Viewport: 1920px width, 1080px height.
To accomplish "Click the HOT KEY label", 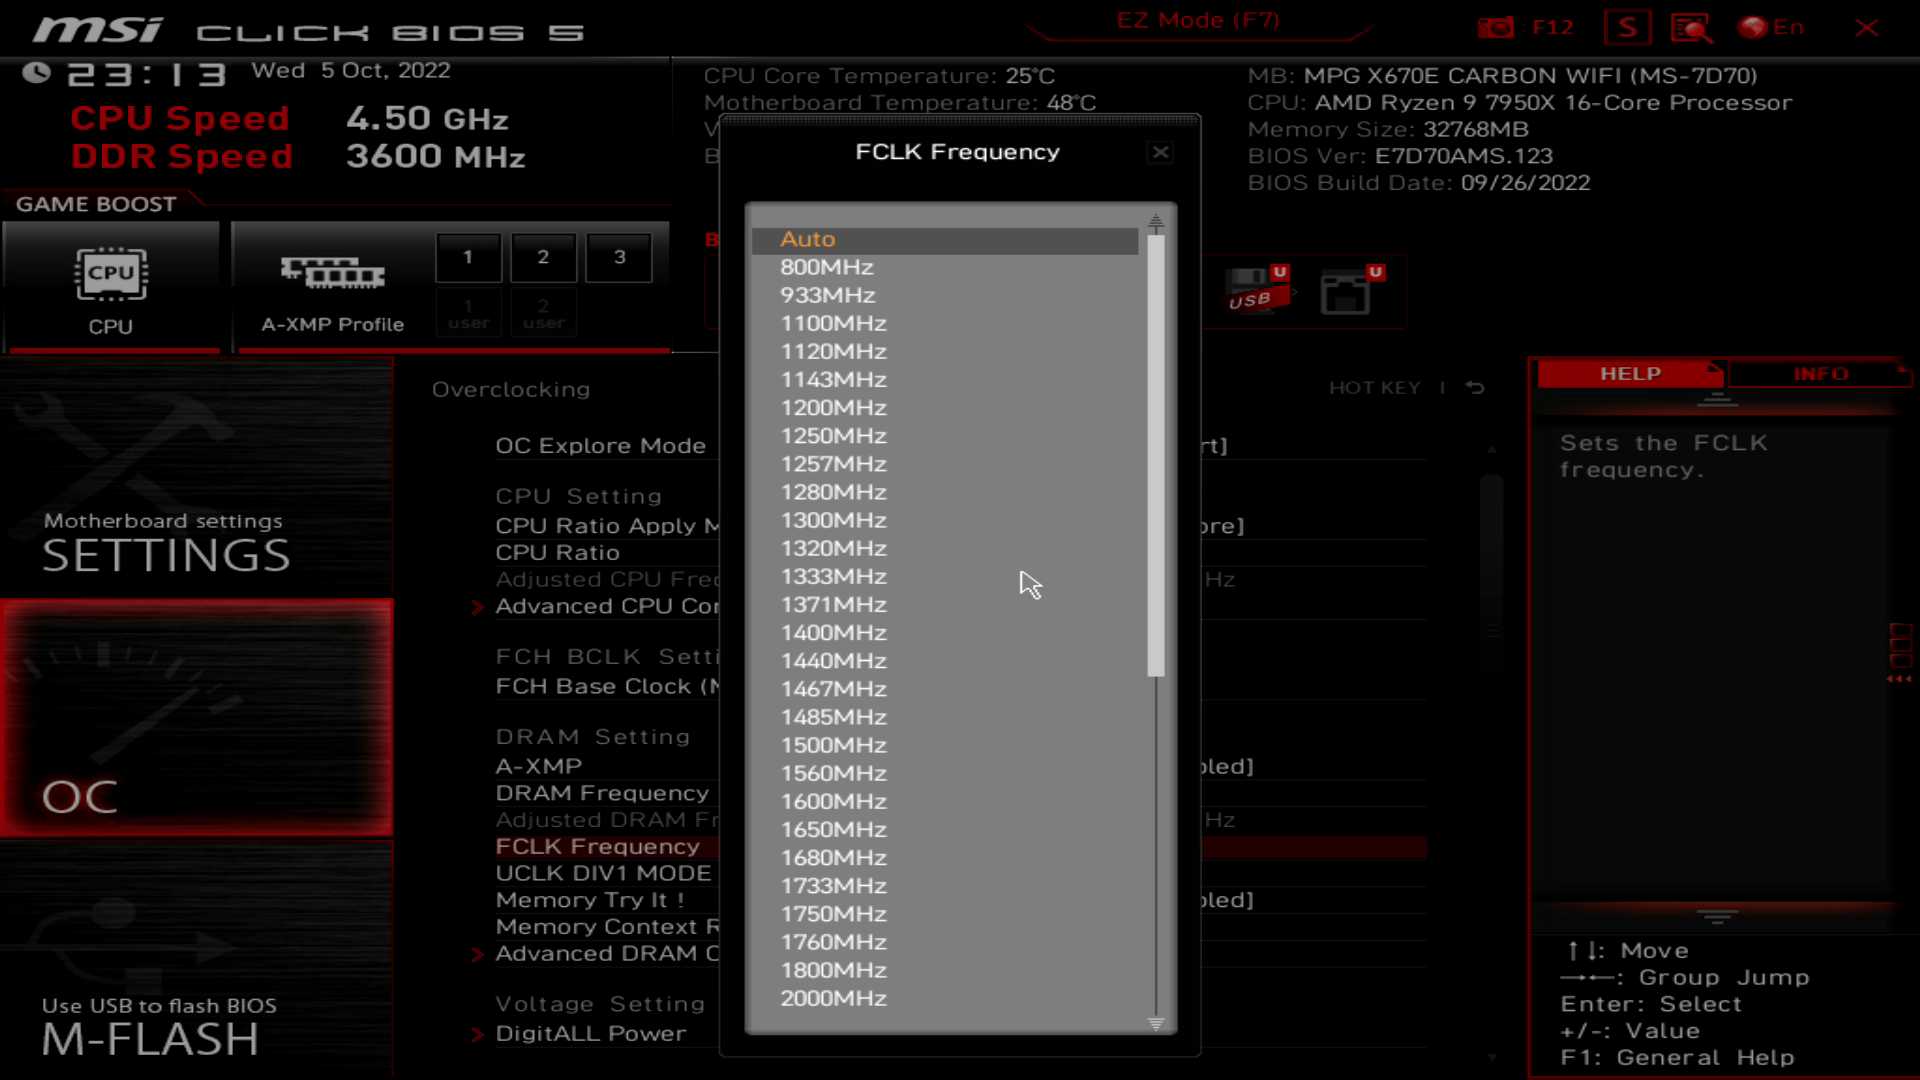I will point(1374,388).
